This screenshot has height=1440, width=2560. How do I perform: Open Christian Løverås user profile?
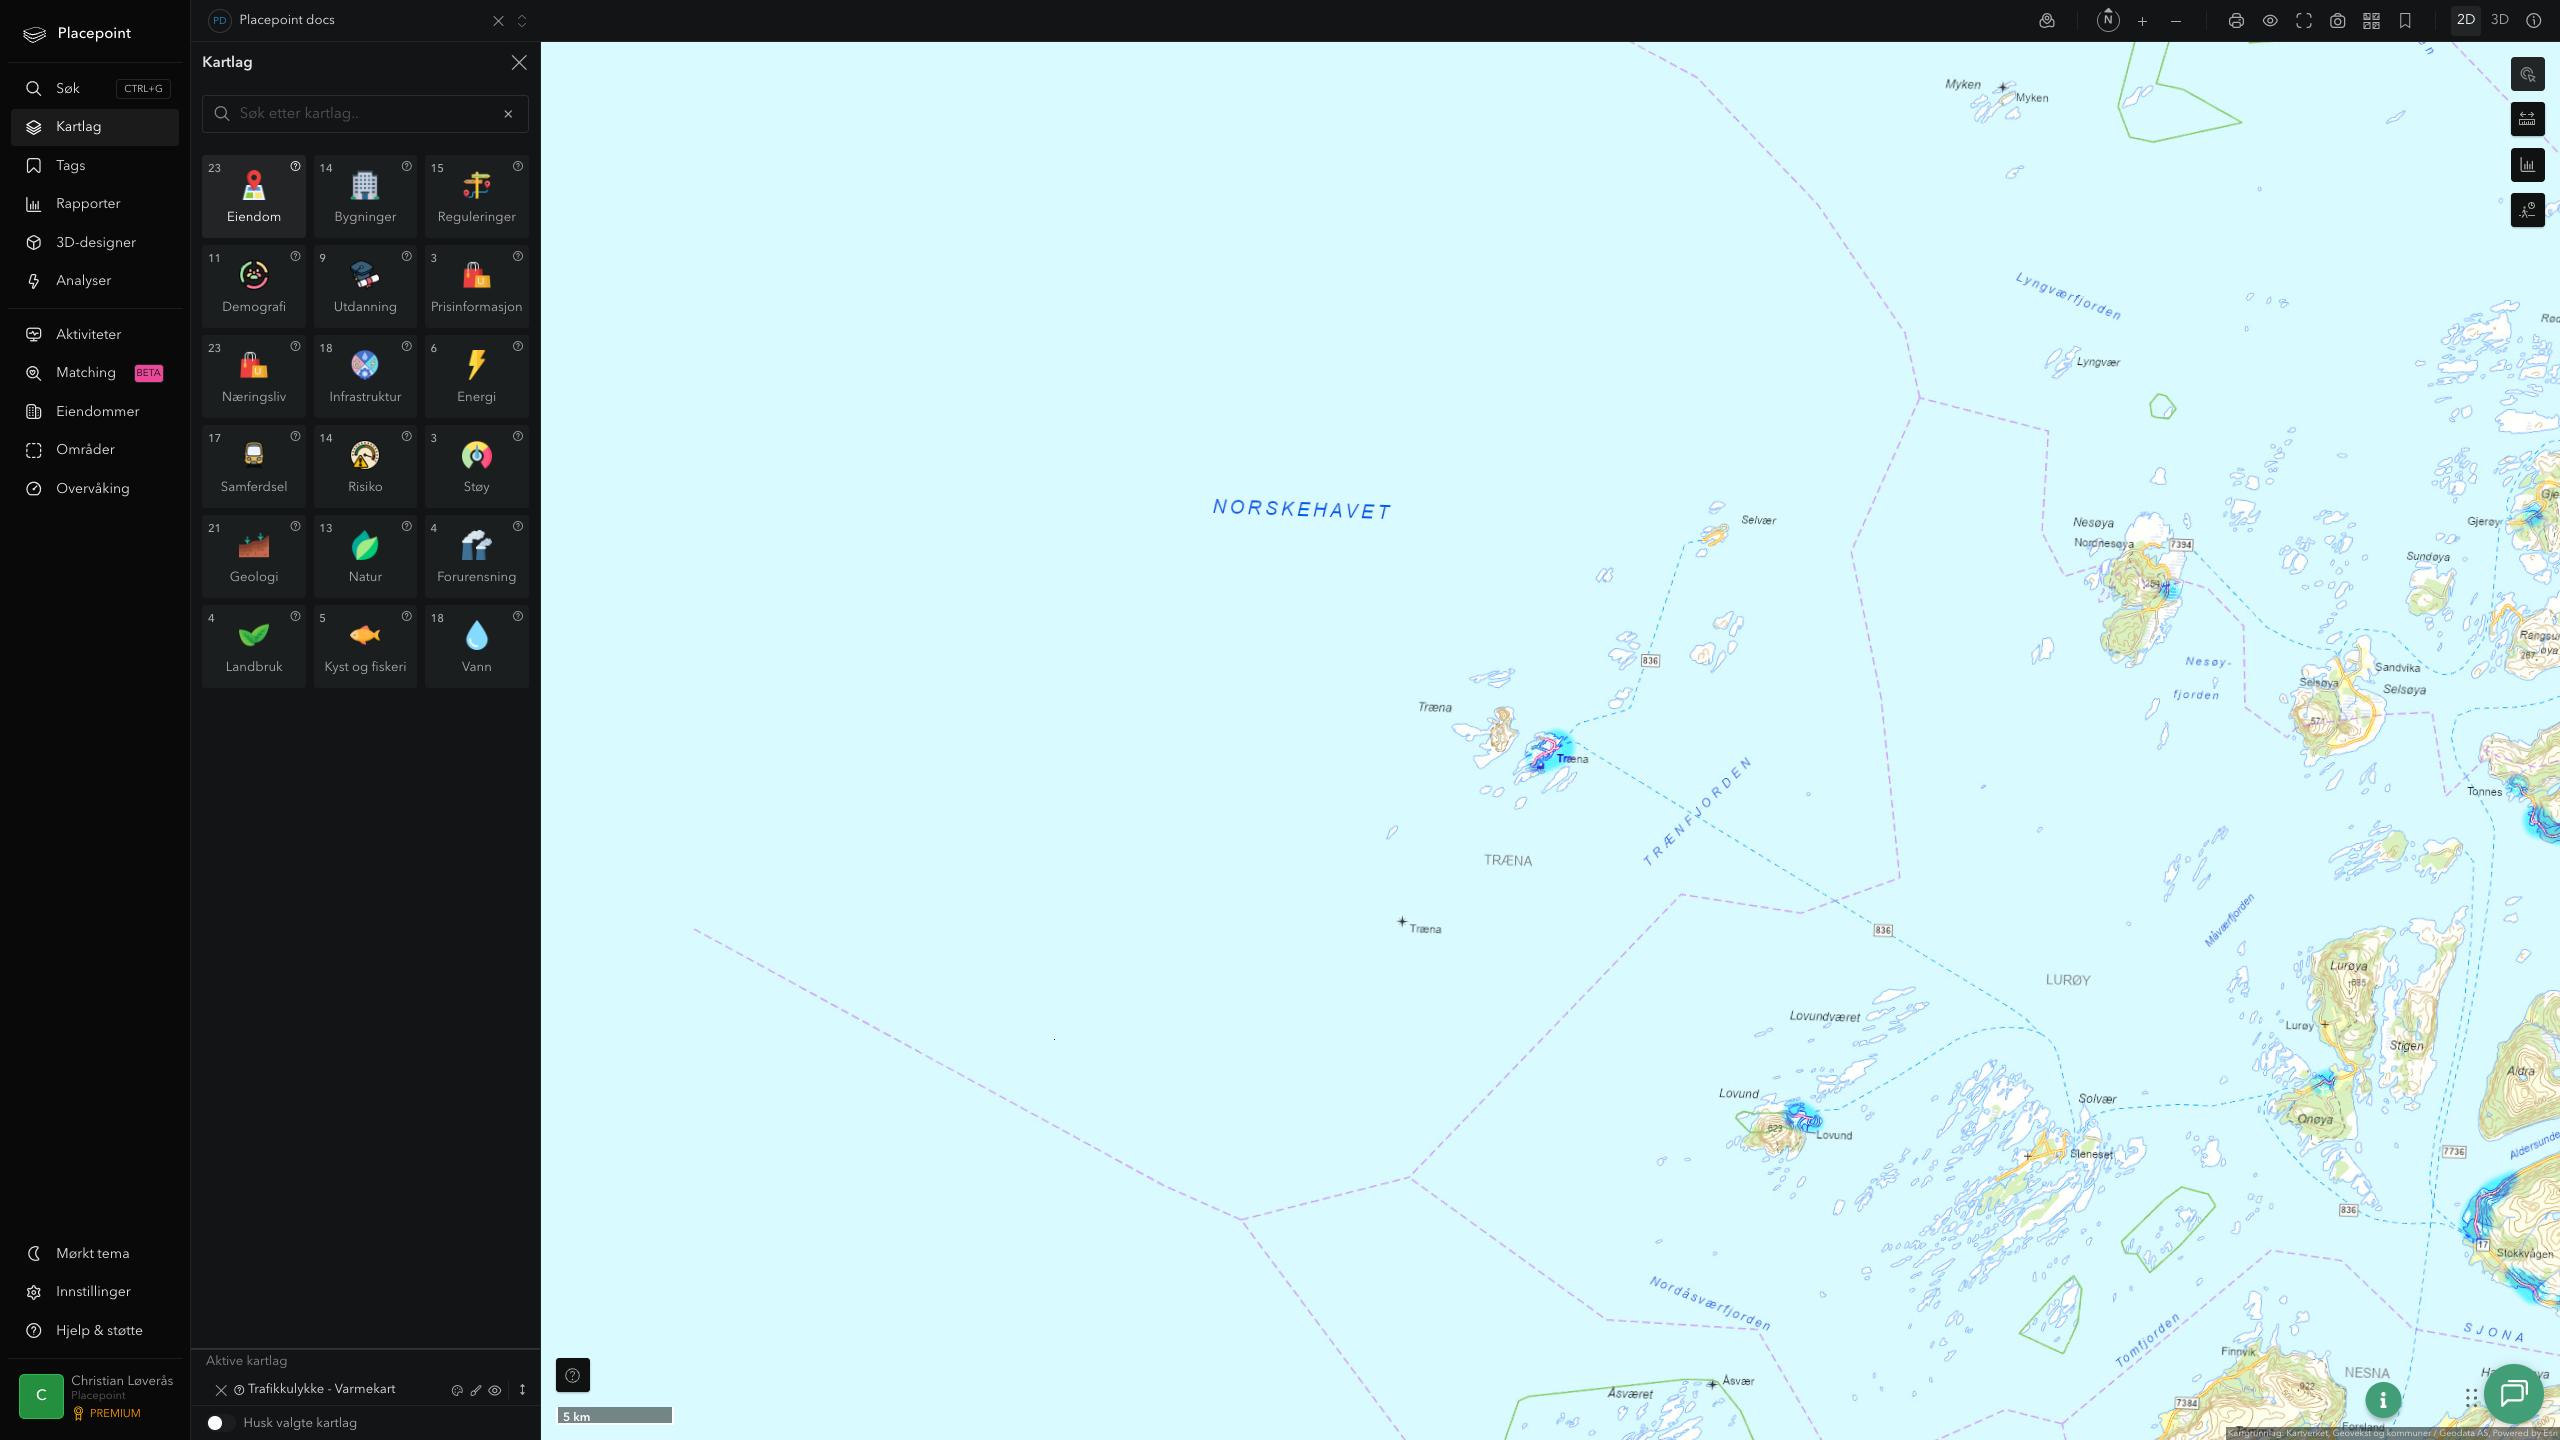(95, 1396)
